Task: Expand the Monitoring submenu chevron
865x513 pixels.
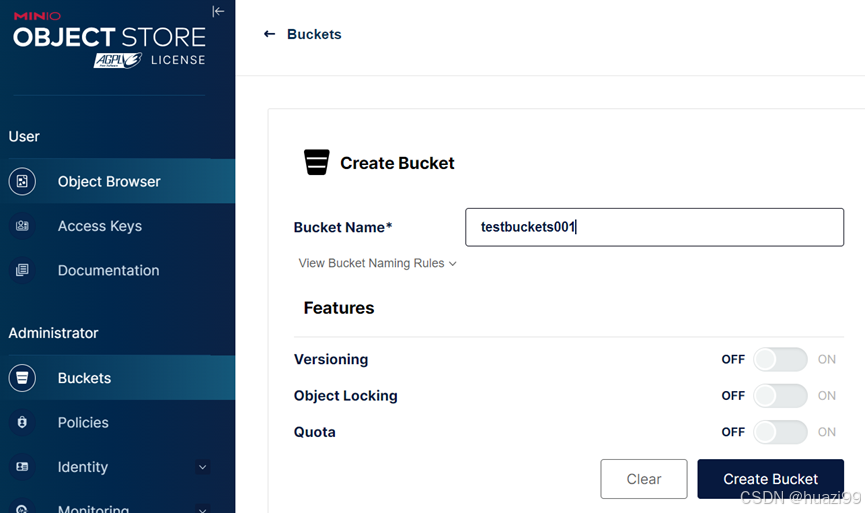Action: click(202, 509)
